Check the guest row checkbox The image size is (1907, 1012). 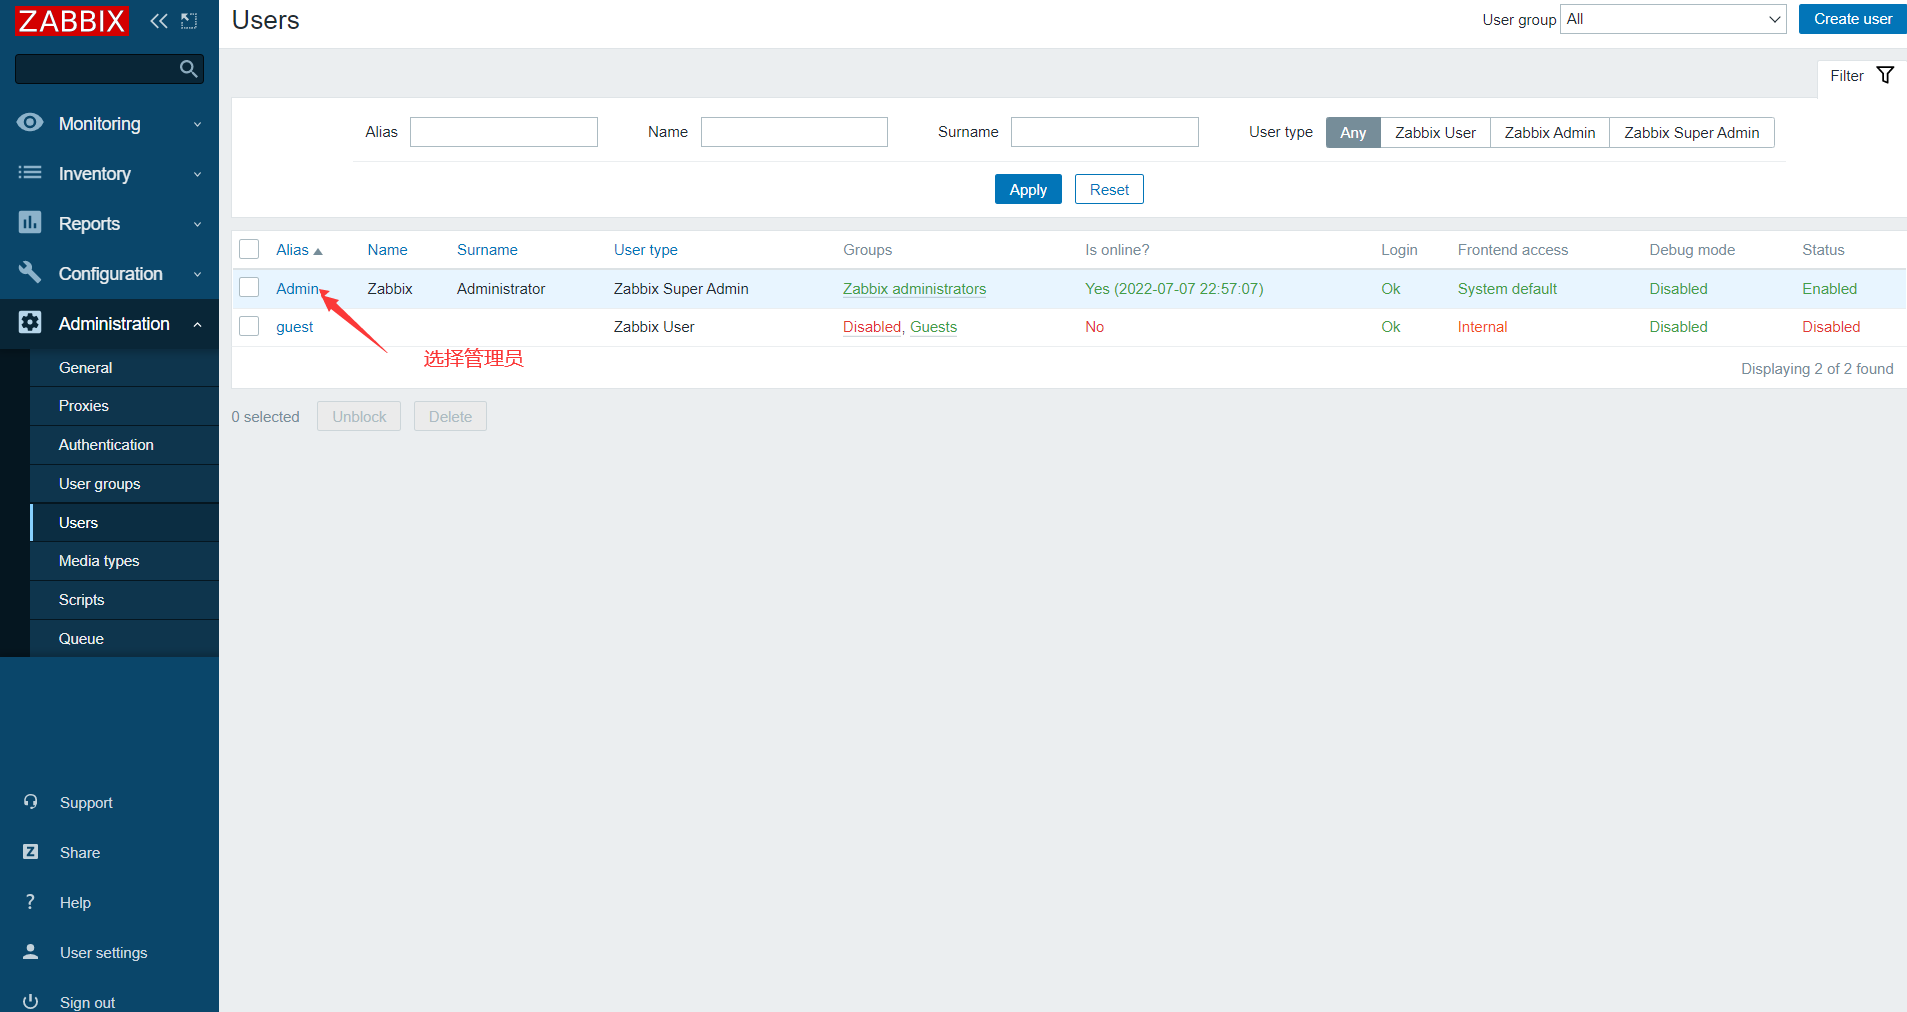[249, 326]
